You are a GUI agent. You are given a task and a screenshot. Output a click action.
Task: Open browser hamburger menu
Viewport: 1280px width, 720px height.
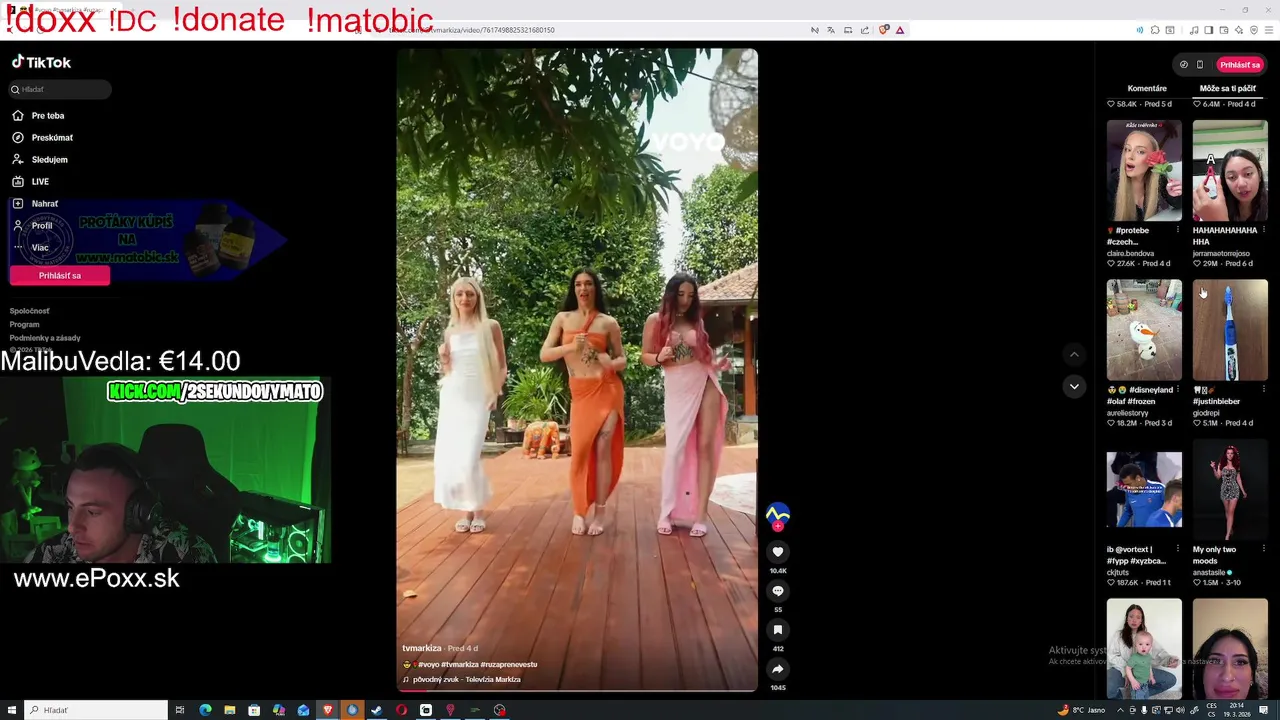click(1270, 30)
